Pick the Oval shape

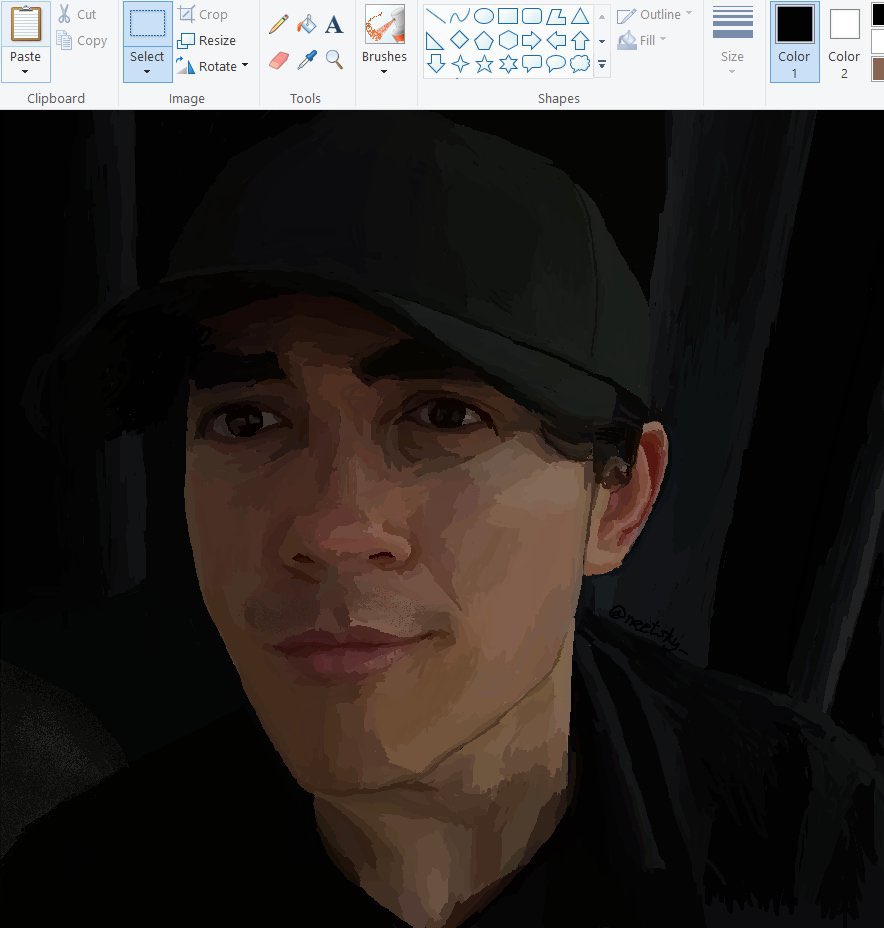pos(484,16)
